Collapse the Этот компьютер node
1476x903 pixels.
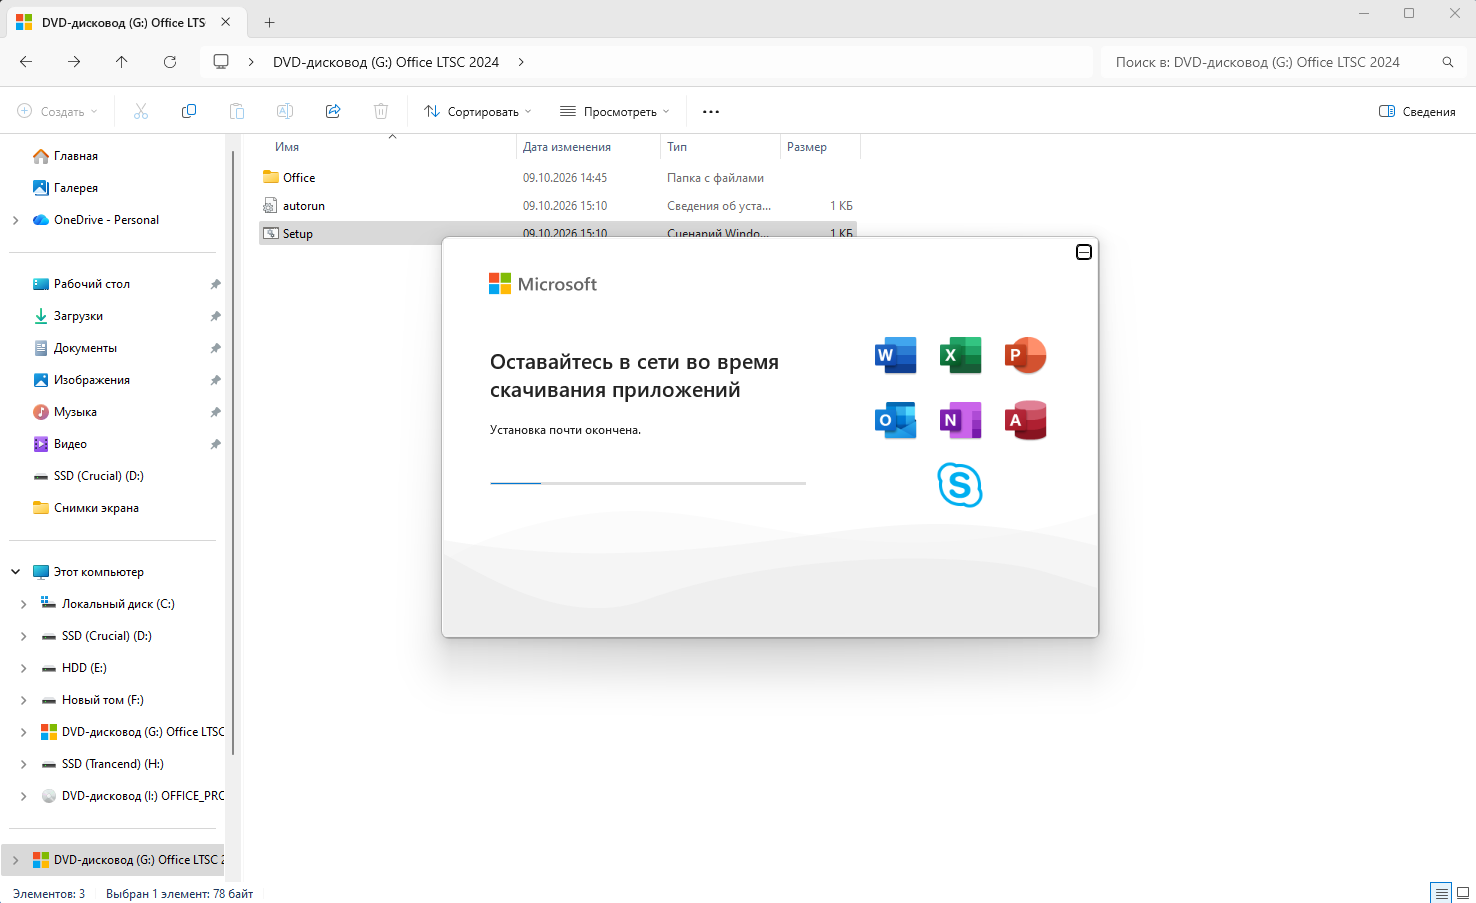[16, 572]
